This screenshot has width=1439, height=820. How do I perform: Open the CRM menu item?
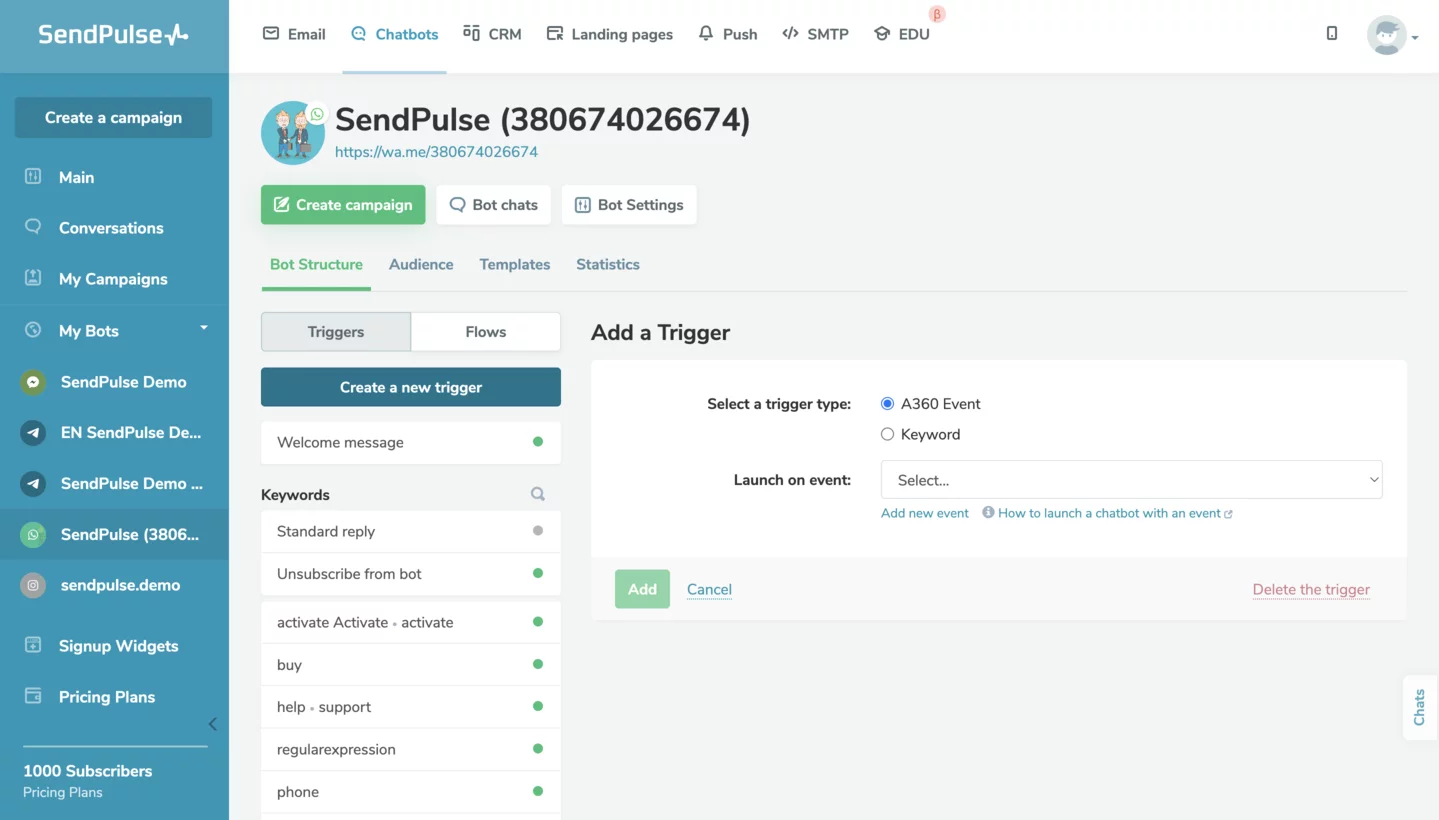tap(492, 34)
